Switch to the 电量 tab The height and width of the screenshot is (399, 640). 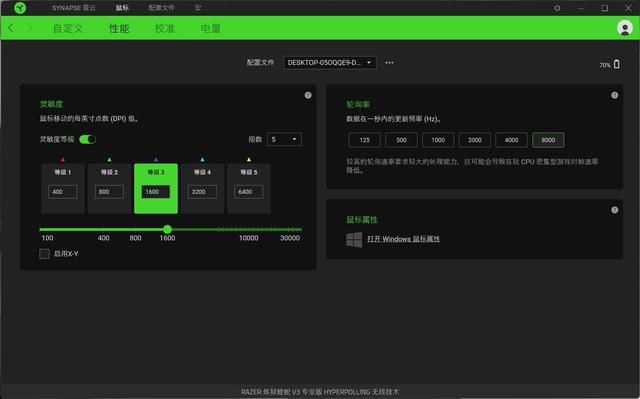(x=211, y=28)
